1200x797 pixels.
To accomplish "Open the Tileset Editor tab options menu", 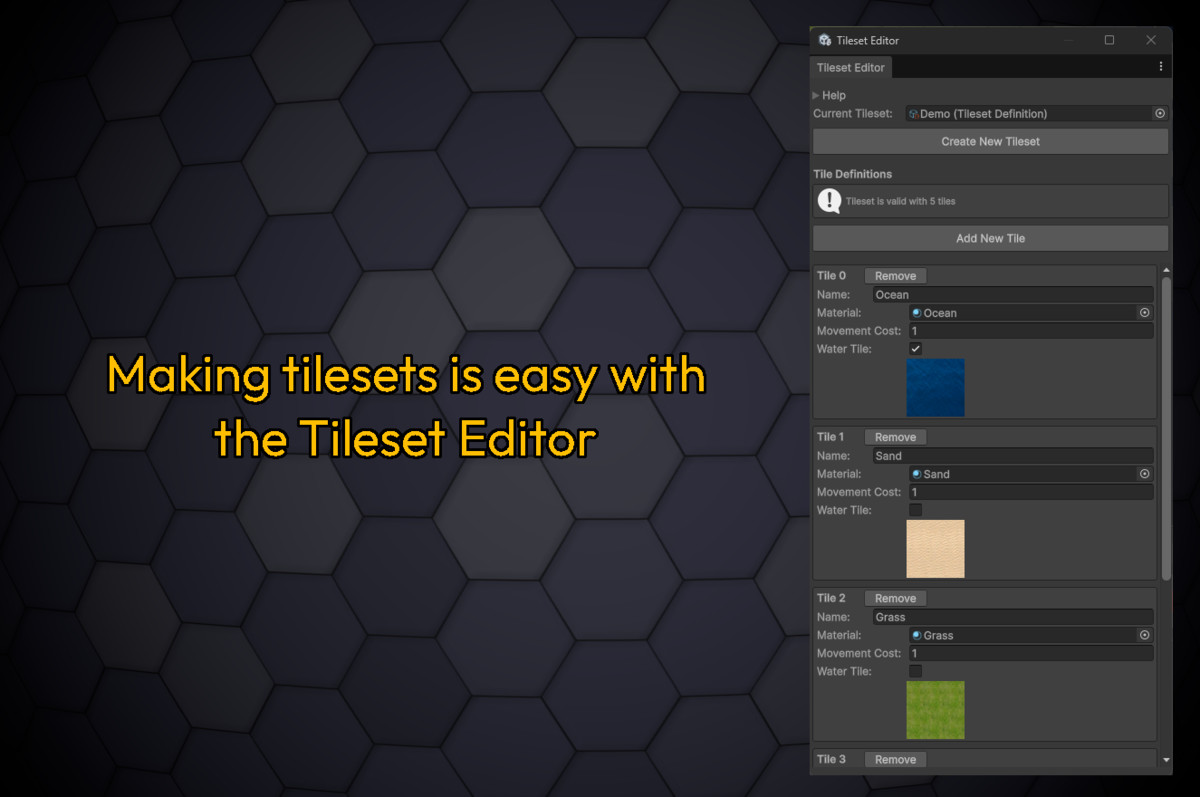I will click(x=1160, y=67).
